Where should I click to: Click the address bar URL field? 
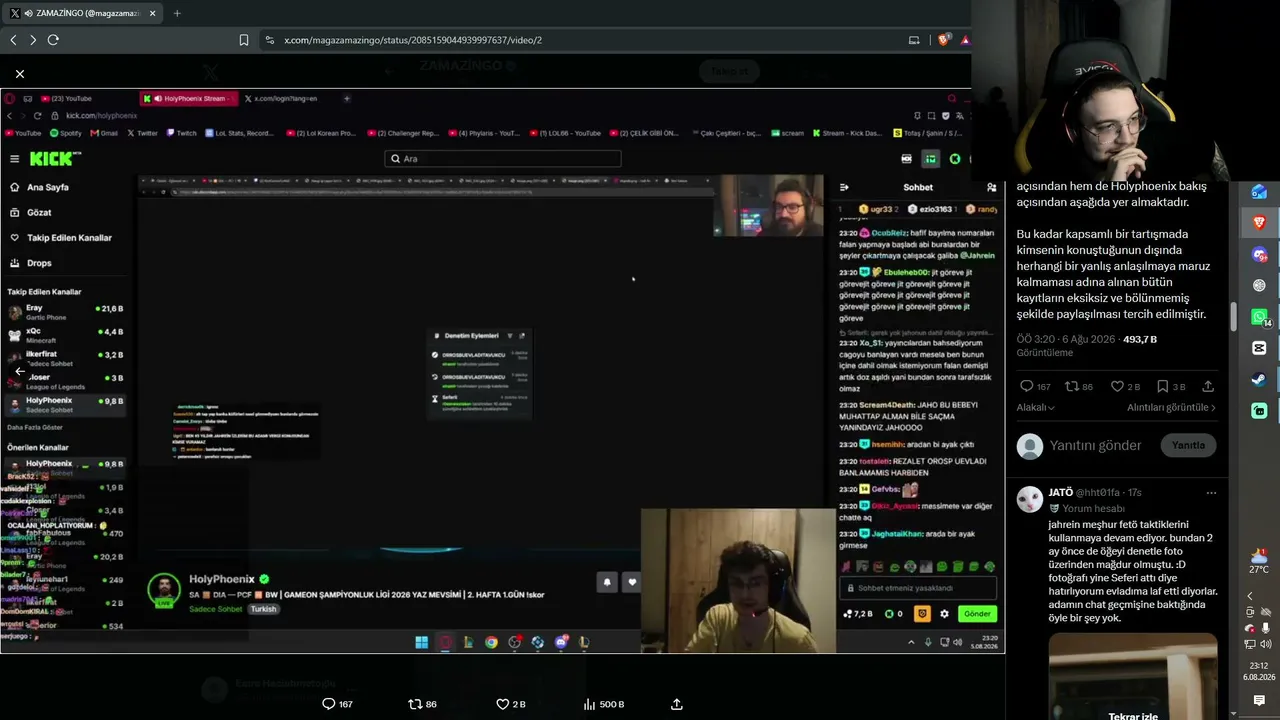580,40
